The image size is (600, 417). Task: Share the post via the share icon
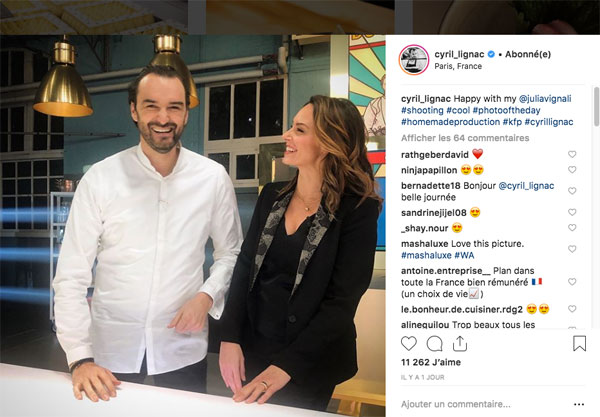tap(460, 344)
